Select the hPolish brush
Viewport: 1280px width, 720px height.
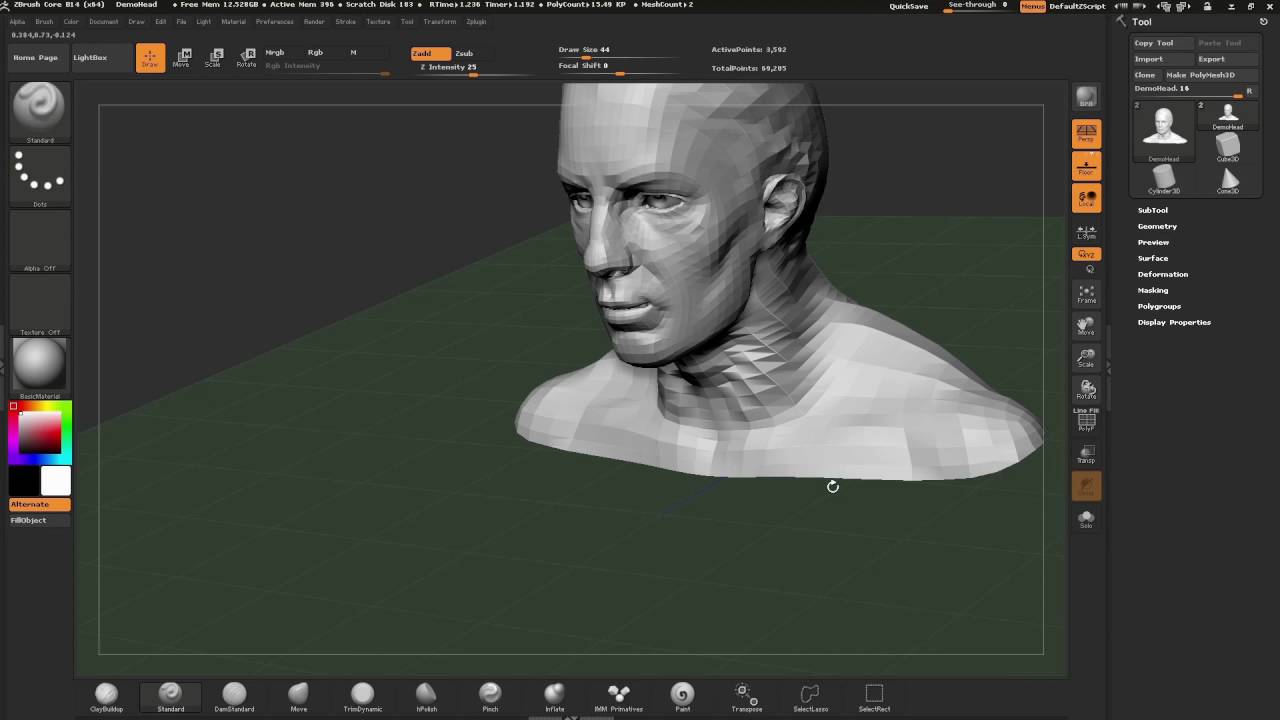426,697
